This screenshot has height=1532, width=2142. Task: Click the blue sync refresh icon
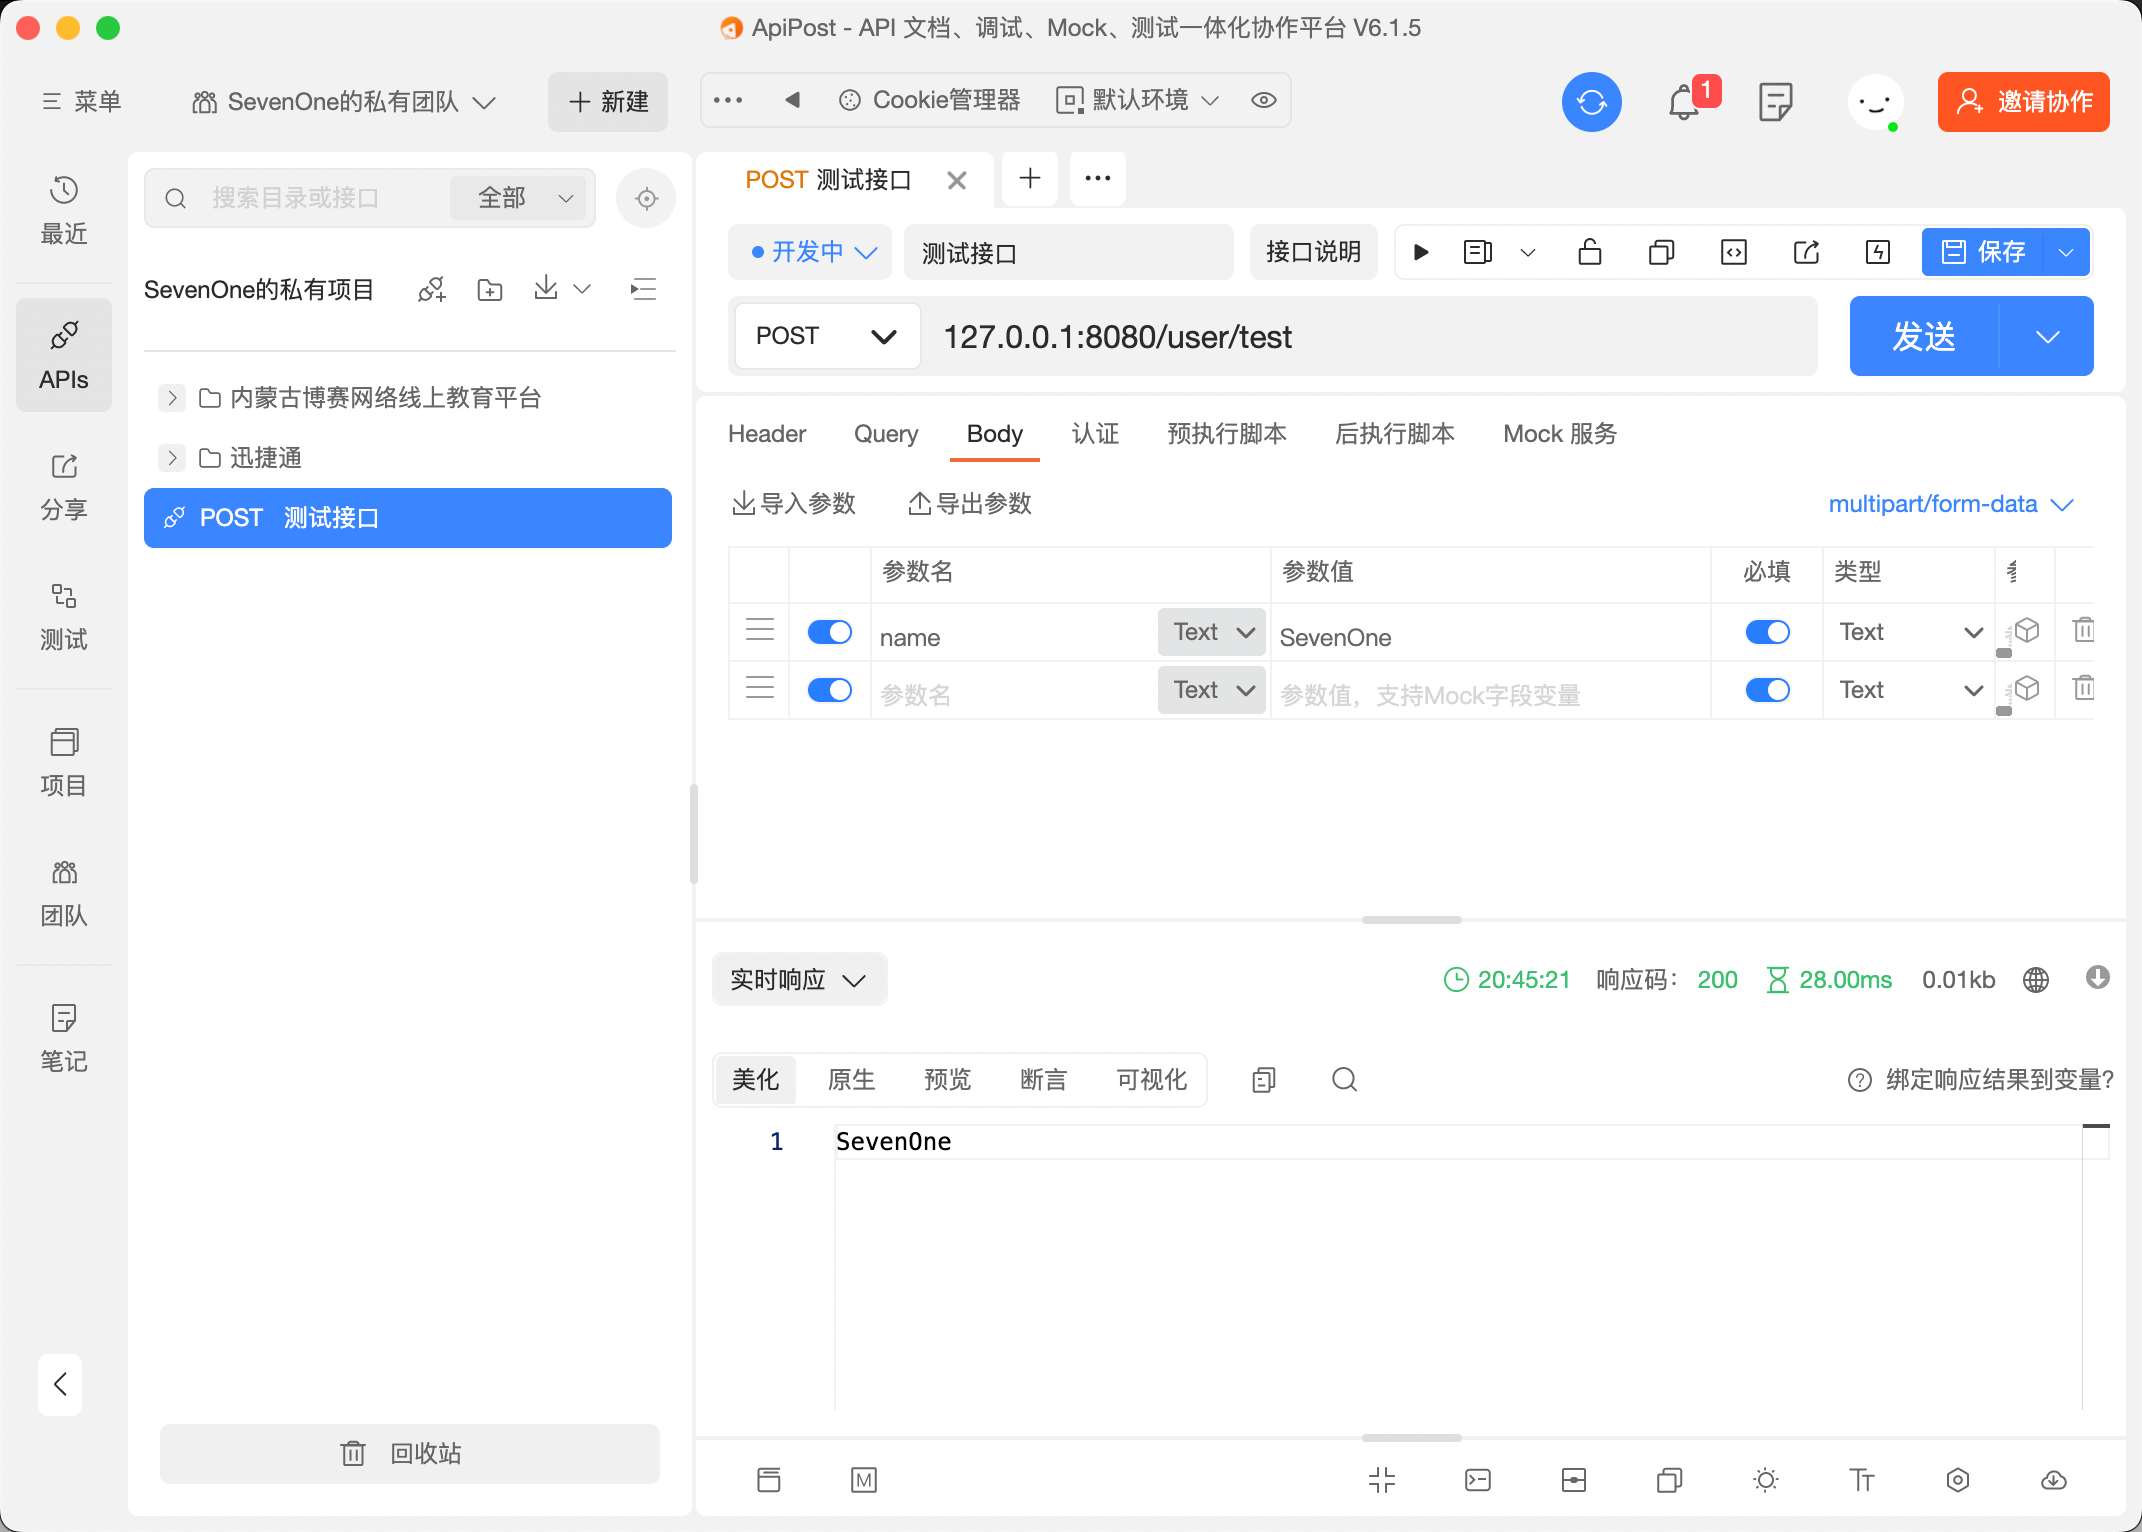coord(1591,102)
